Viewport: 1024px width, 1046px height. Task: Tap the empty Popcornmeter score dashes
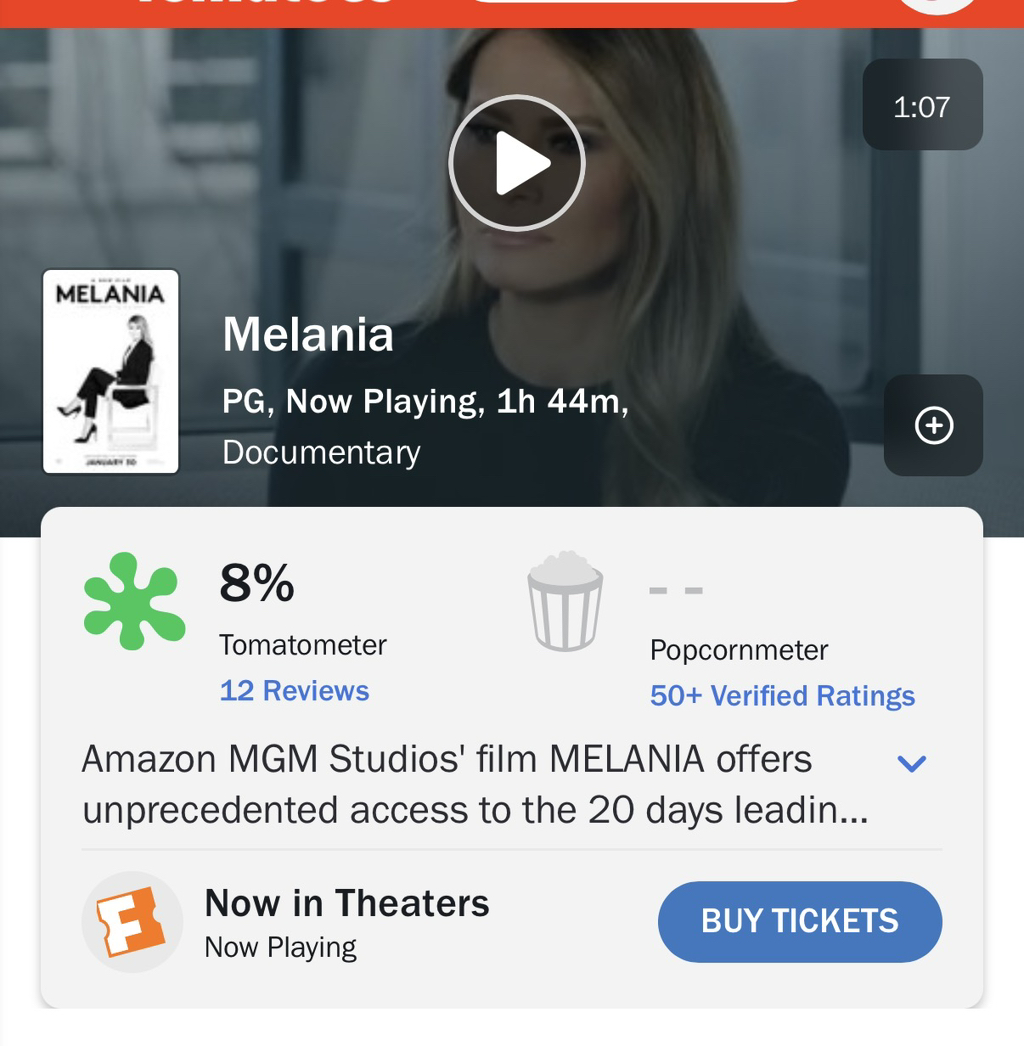click(x=676, y=590)
